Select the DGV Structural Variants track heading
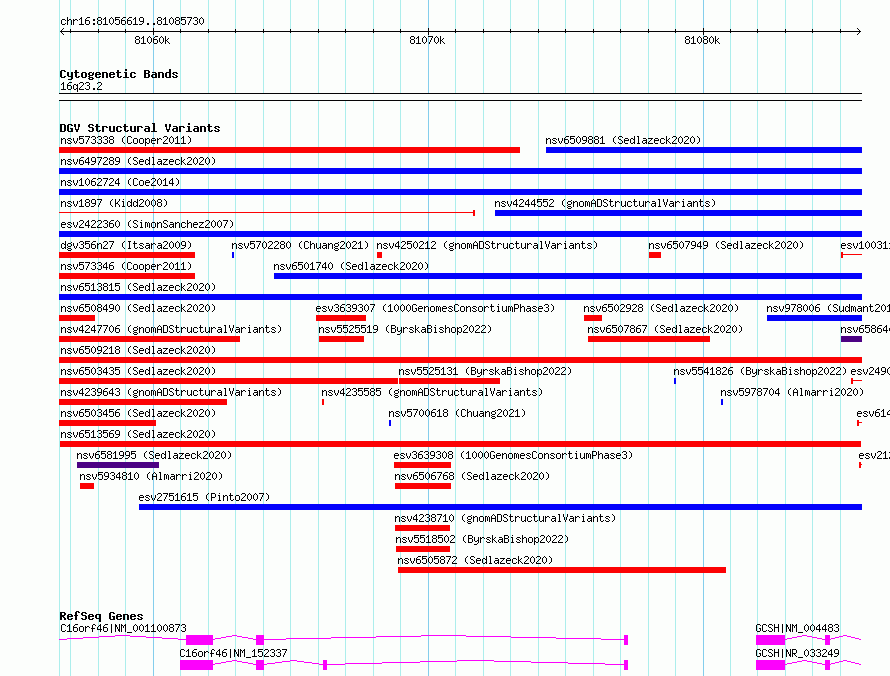 pos(140,128)
